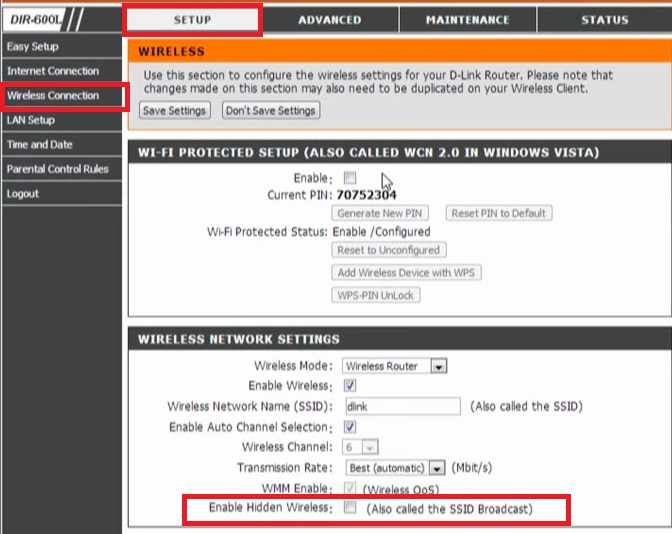
Task: Open the Maintenance tab
Action: pyautogui.click(x=467, y=20)
